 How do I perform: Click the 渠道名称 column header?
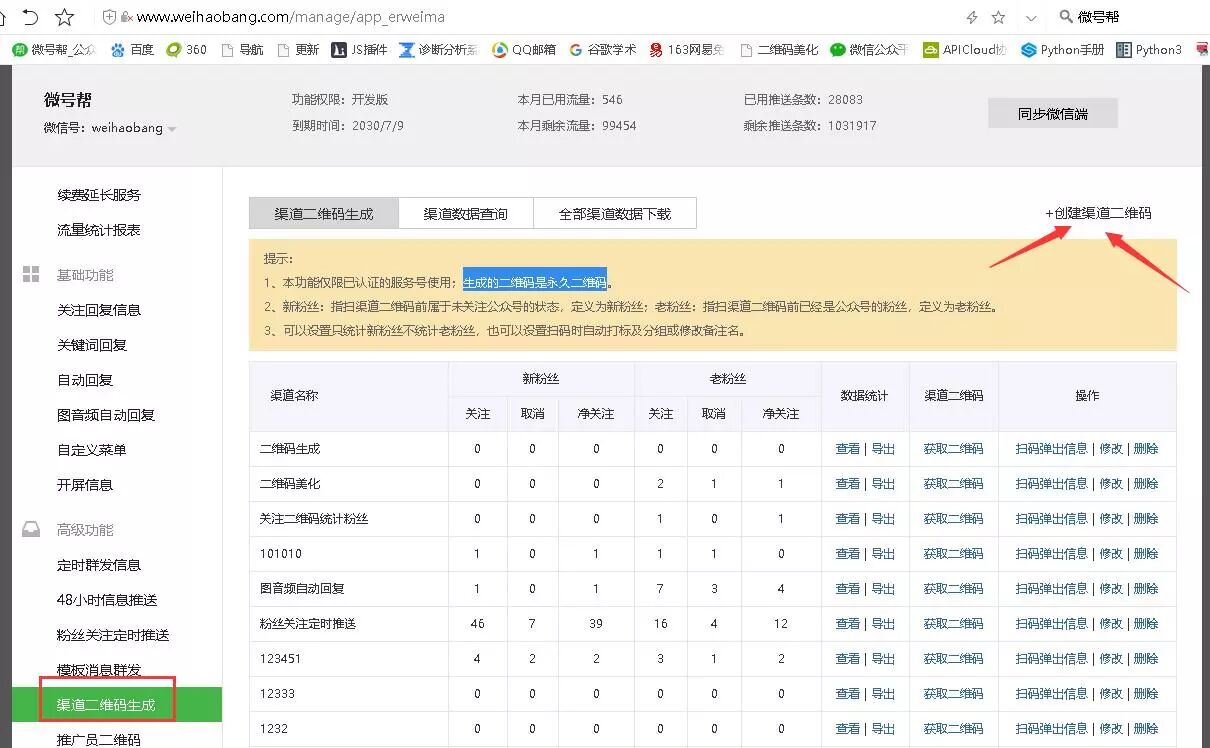[x=294, y=396]
